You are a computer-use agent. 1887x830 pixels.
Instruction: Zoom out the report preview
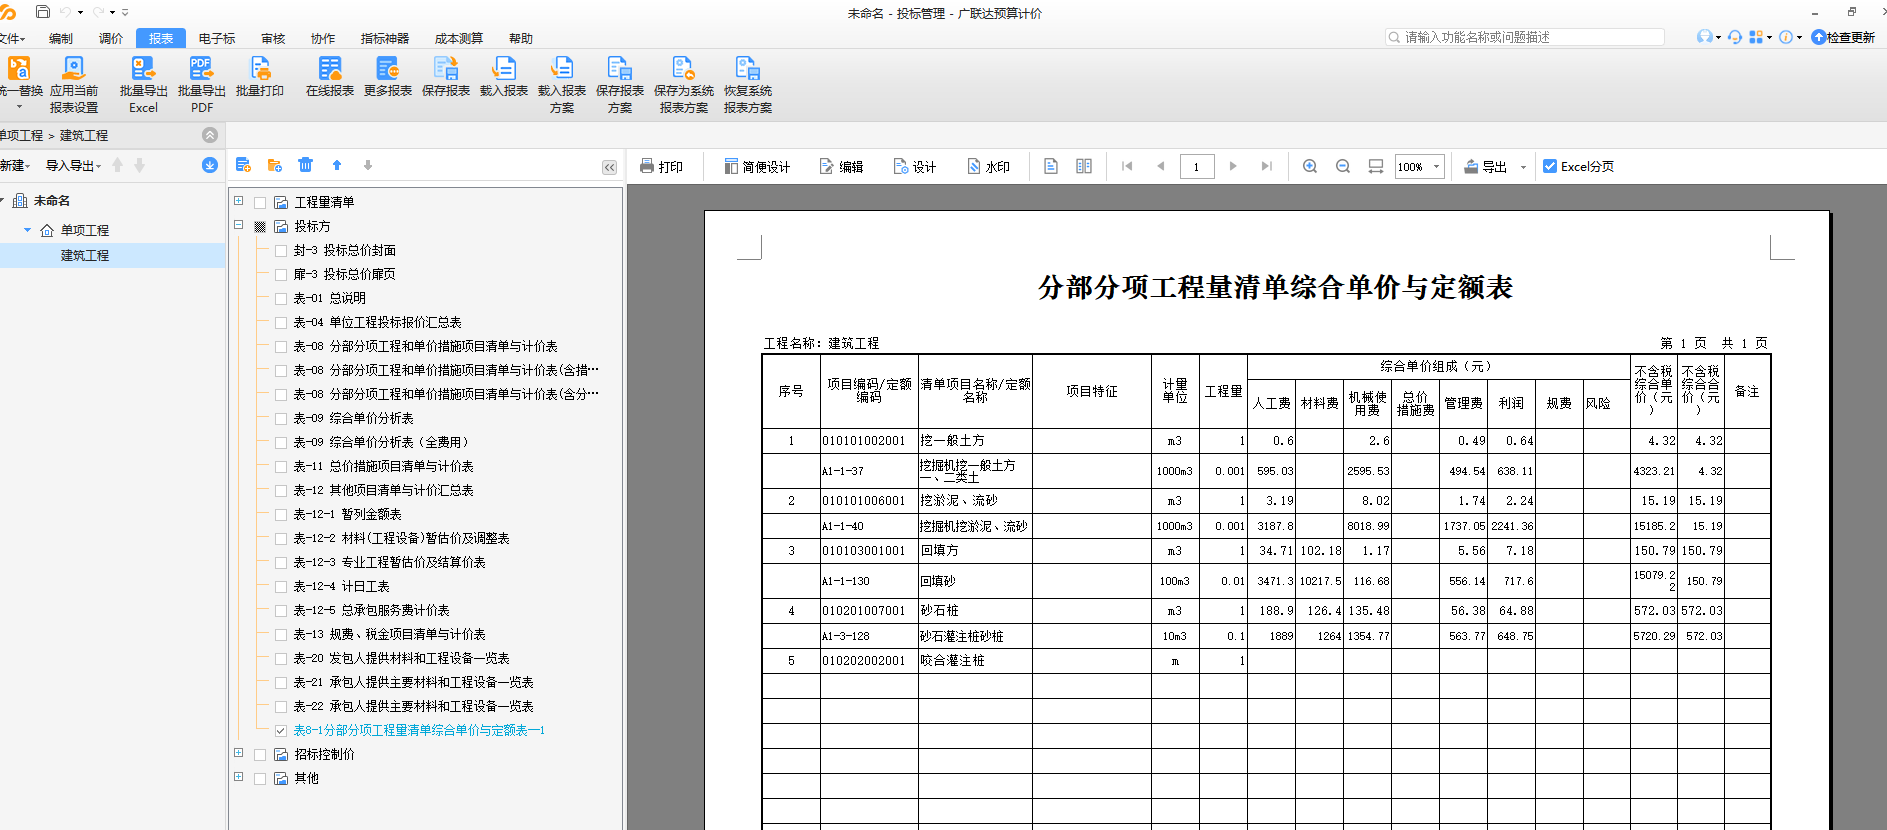click(x=1343, y=166)
